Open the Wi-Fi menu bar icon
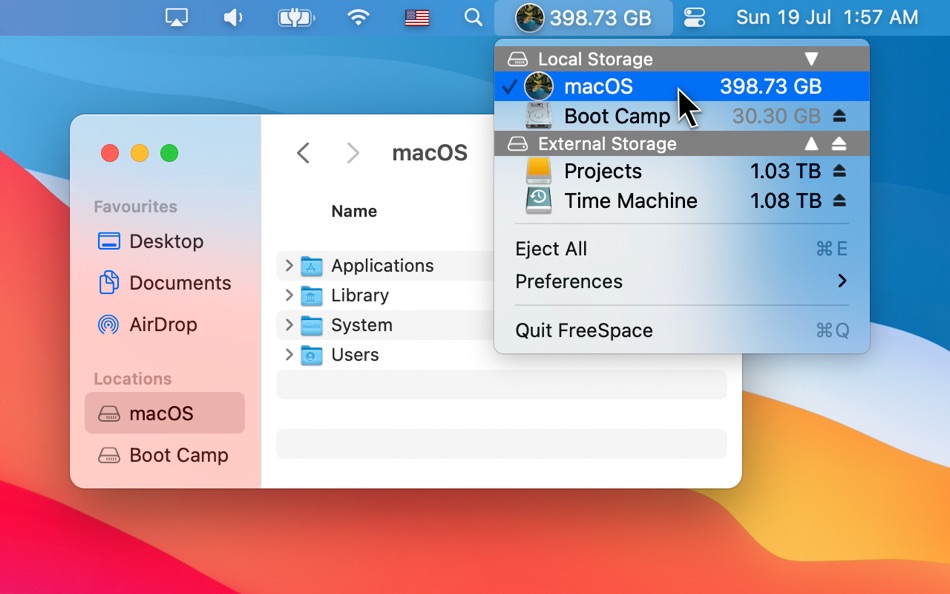Image resolution: width=950 pixels, height=594 pixels. [x=359, y=18]
